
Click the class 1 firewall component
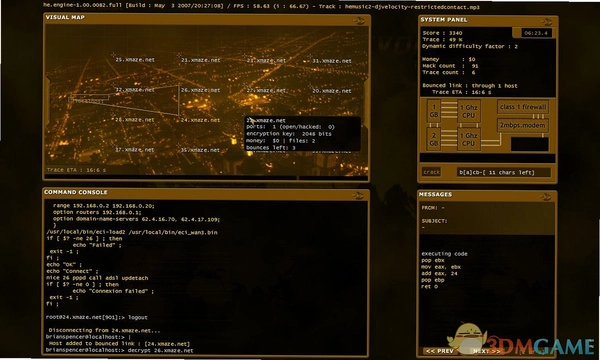(x=523, y=107)
